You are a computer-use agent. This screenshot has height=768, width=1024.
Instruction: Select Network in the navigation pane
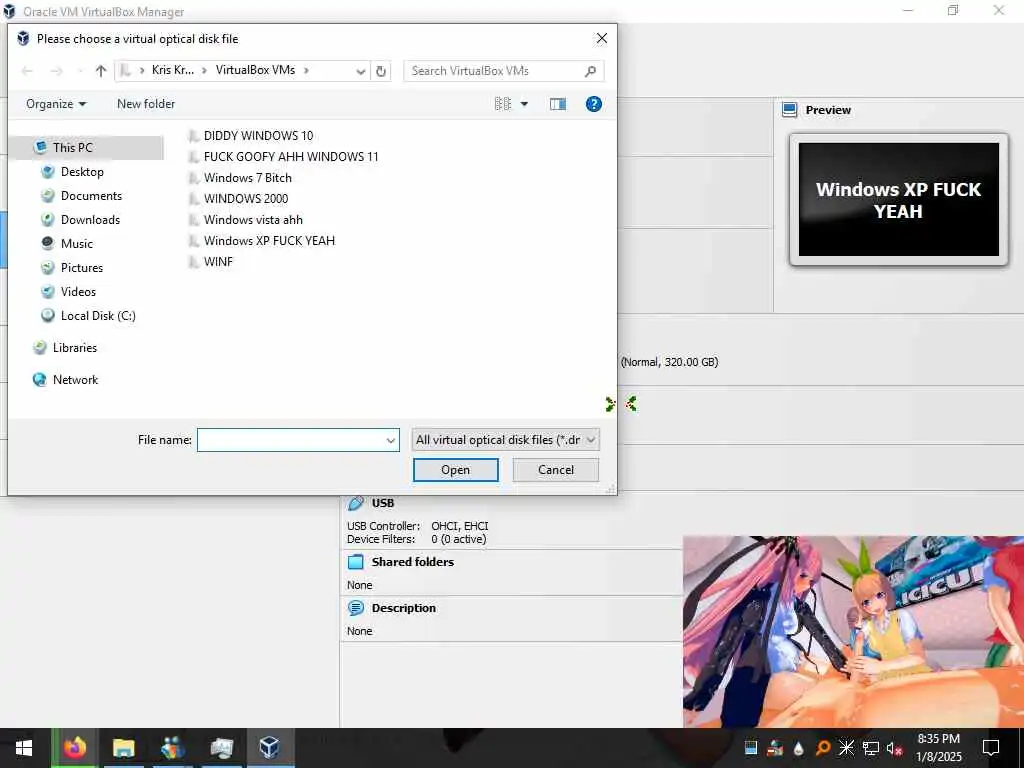coord(75,380)
